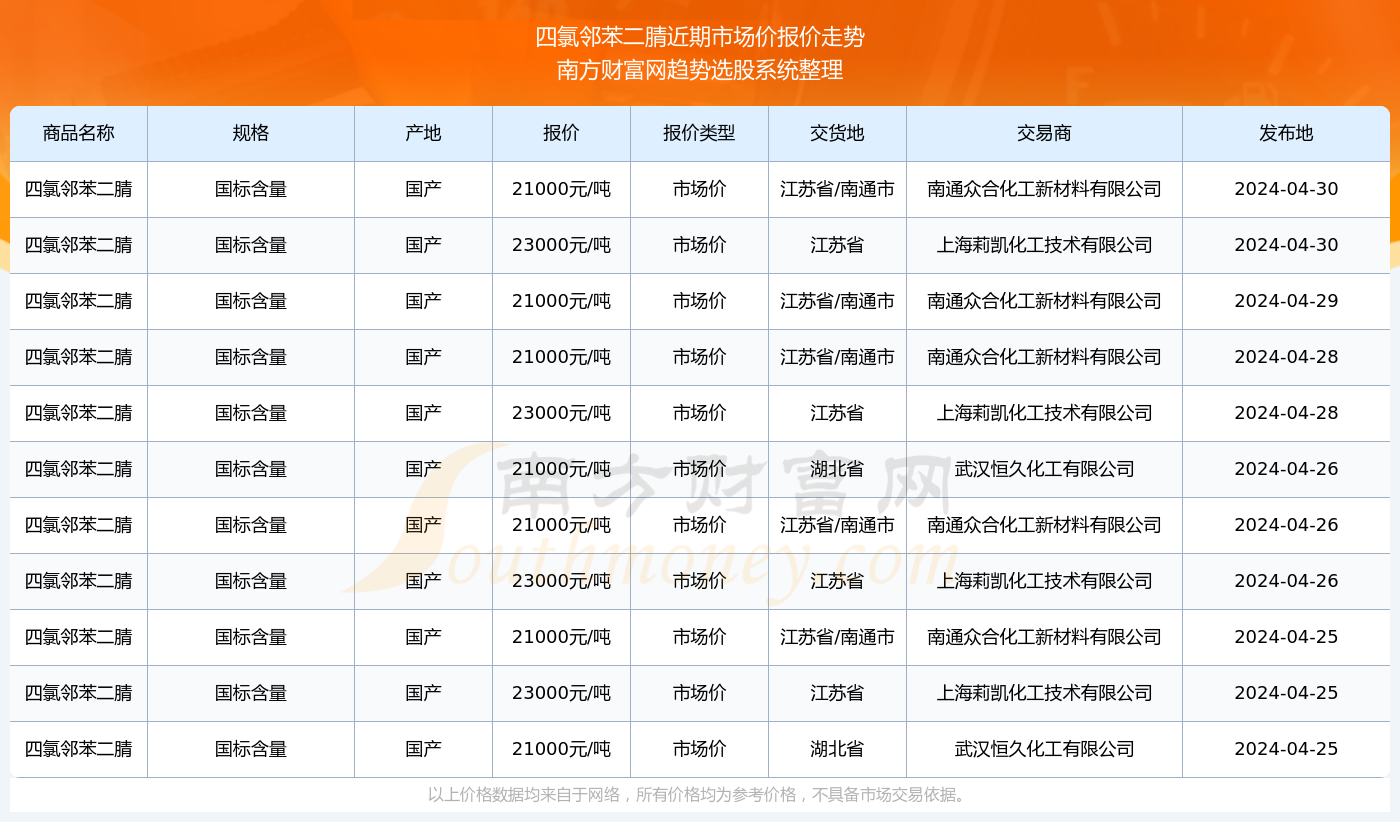Click 2024-04-26 date in 武汉恒久 row
This screenshot has width=1400, height=822.
pyautogui.click(x=1286, y=469)
